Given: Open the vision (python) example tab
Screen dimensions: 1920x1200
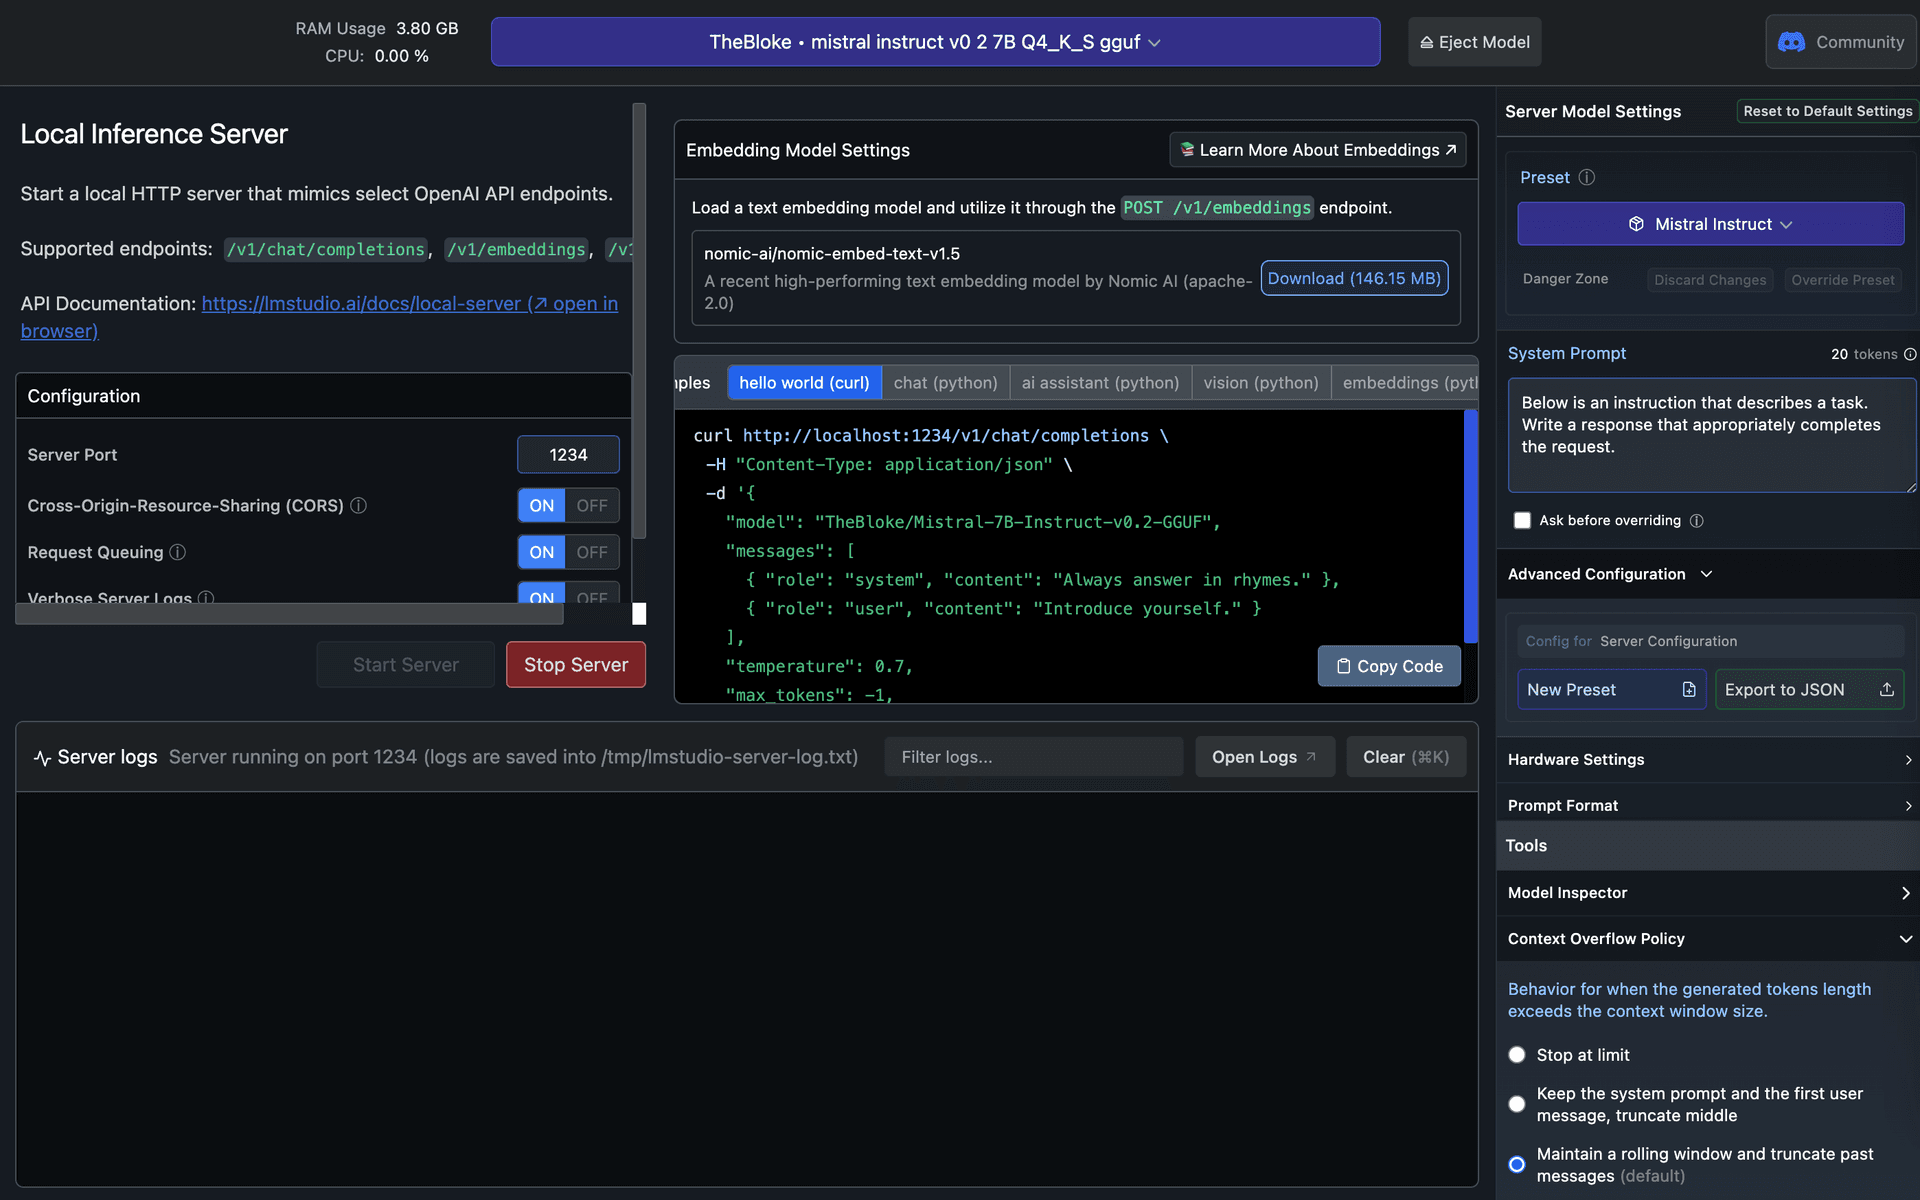Looking at the screenshot, I should tap(1260, 382).
